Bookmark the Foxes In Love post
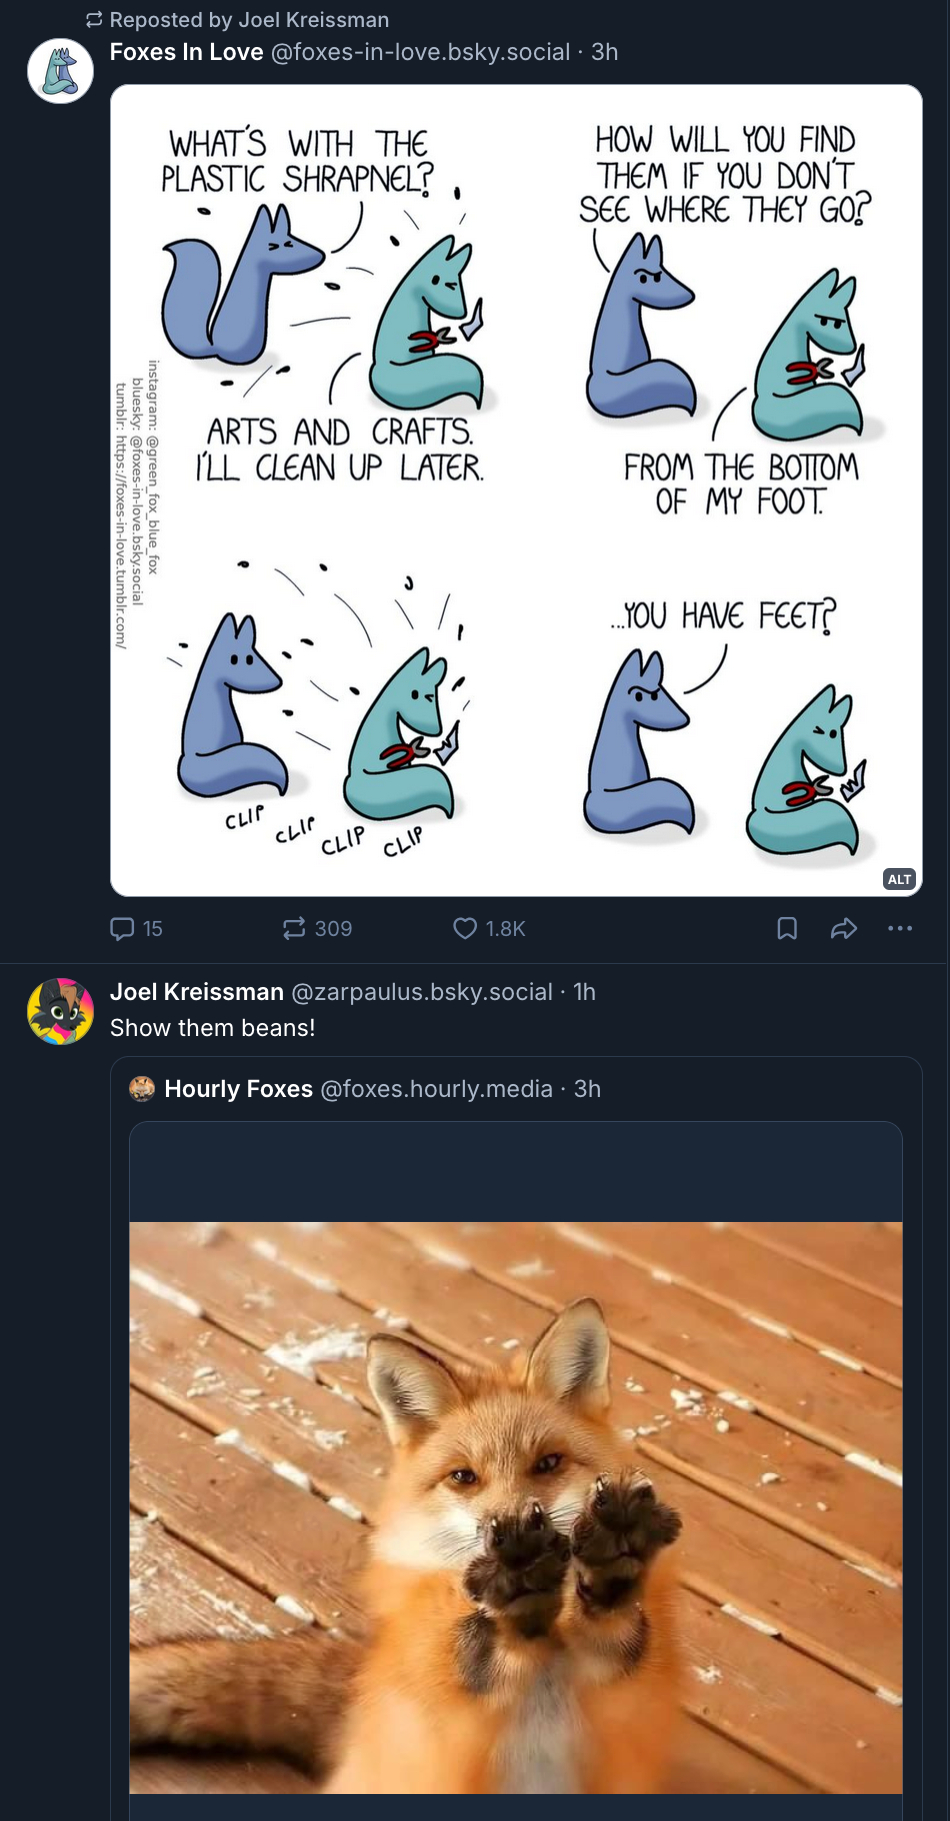 coord(787,928)
